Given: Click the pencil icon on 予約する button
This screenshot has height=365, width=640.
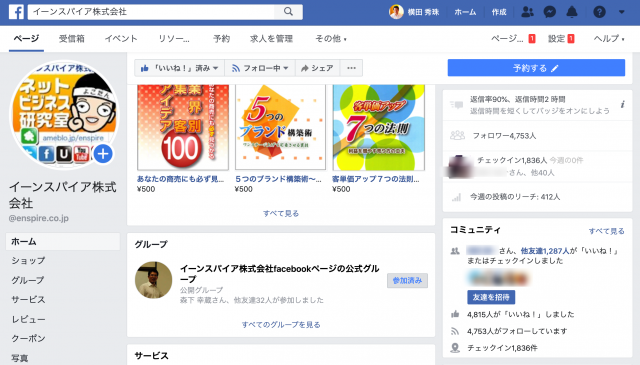Looking at the screenshot, I should tap(554, 68).
